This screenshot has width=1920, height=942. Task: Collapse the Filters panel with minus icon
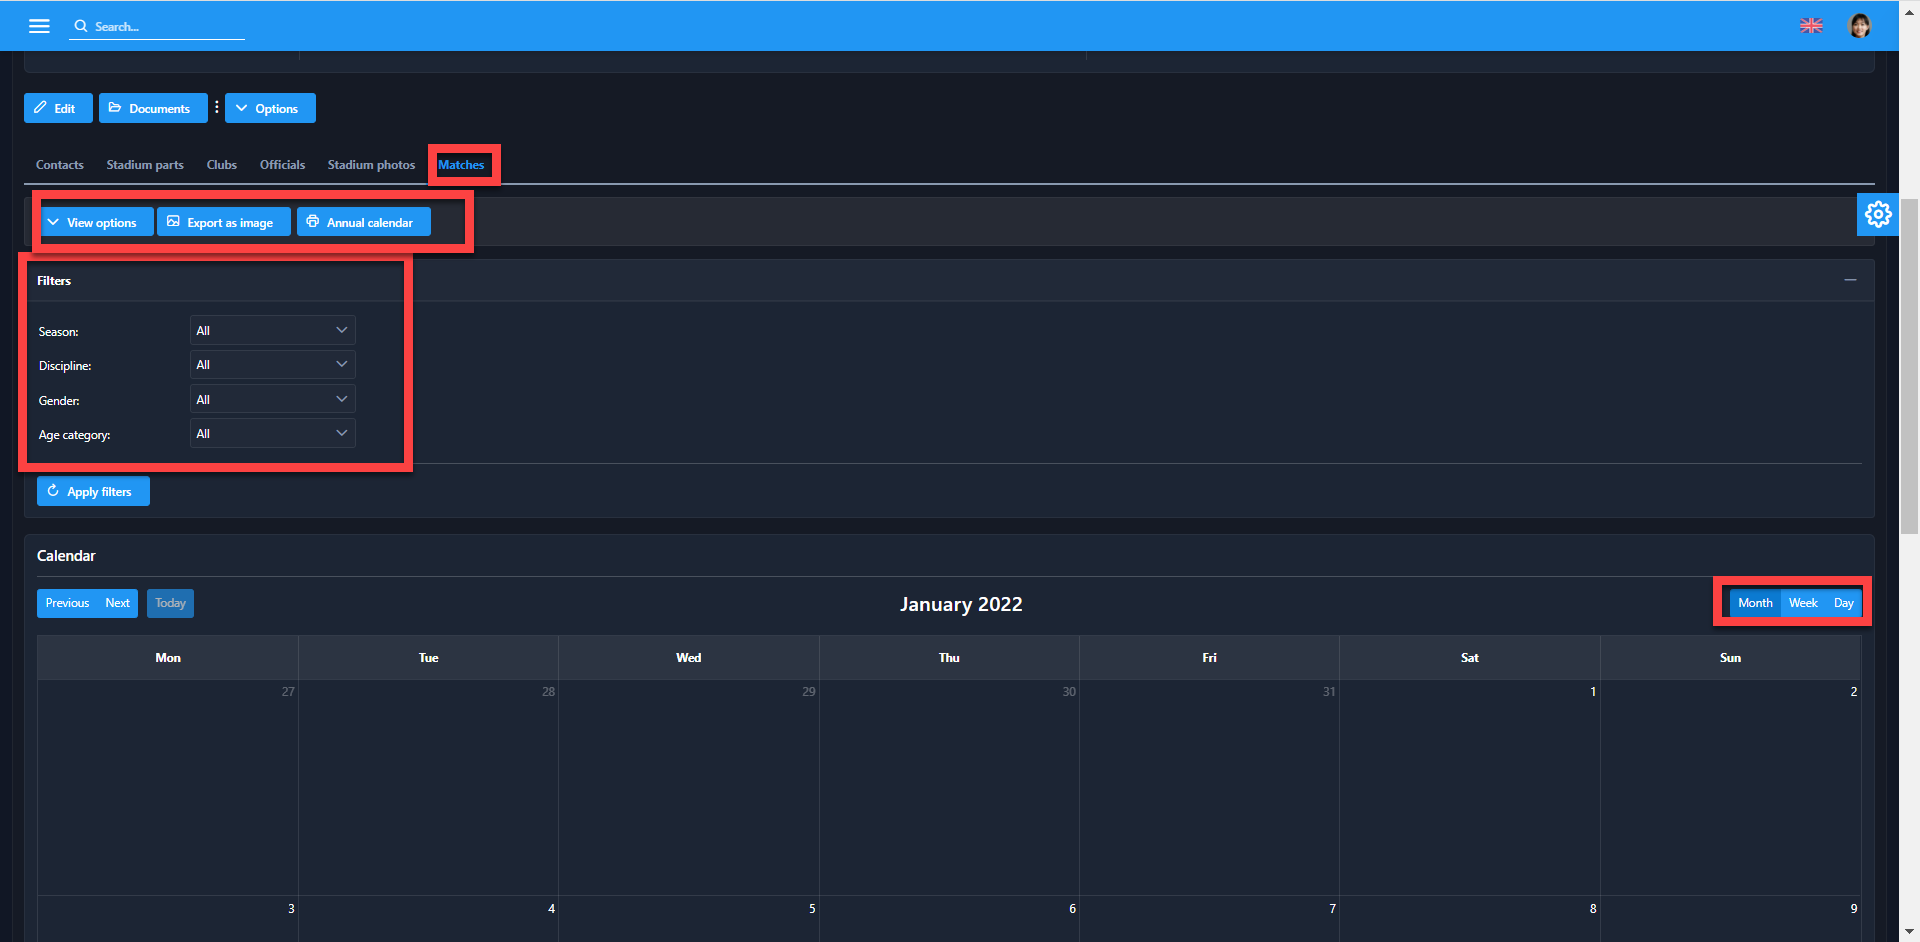point(1850,280)
